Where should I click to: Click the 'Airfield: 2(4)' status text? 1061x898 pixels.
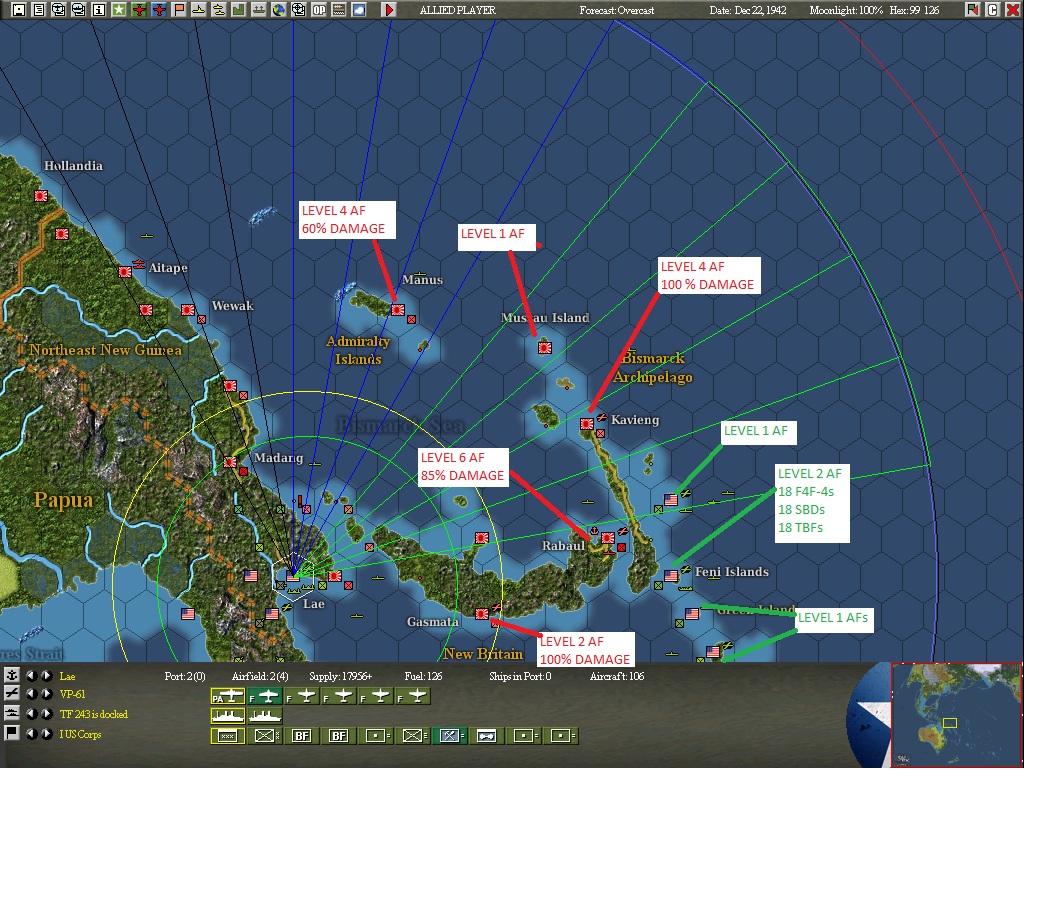[260, 676]
